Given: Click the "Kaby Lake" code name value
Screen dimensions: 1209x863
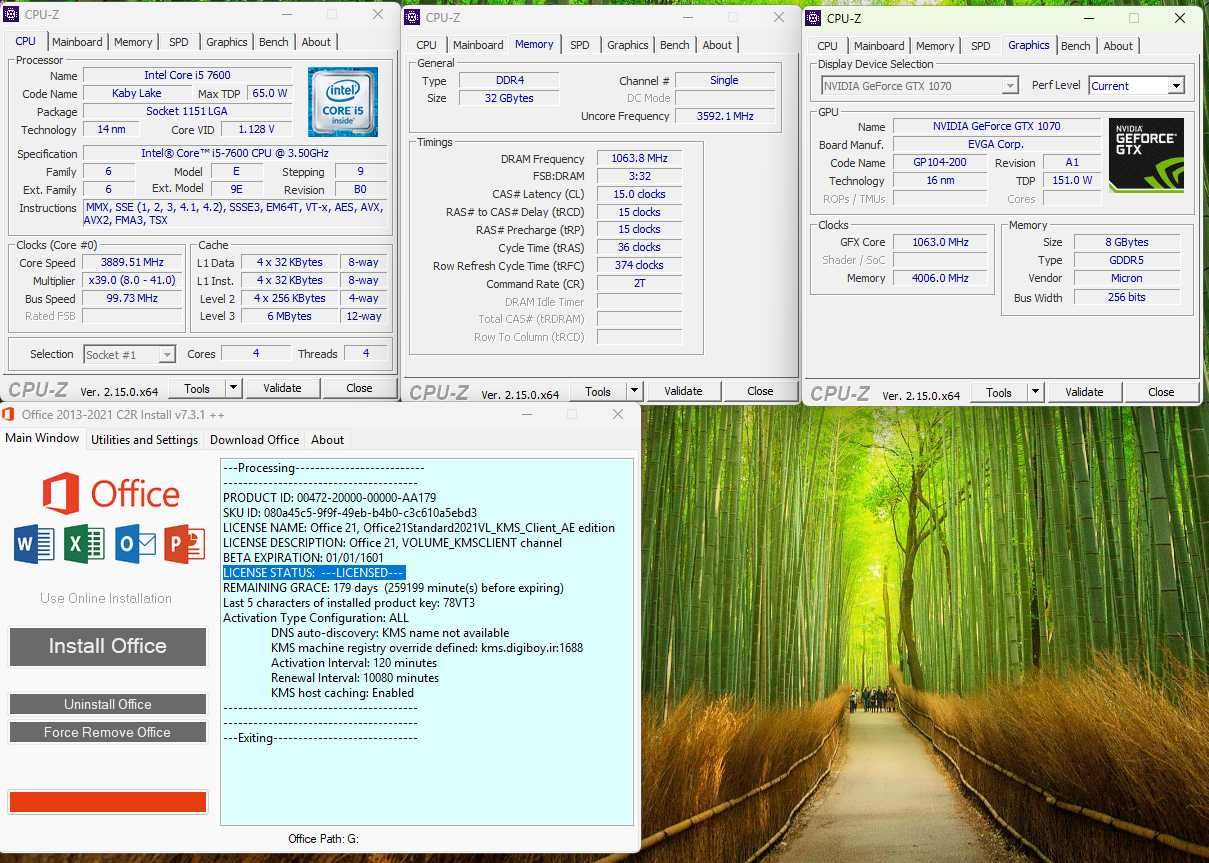Looking at the screenshot, I should click(x=137, y=94).
